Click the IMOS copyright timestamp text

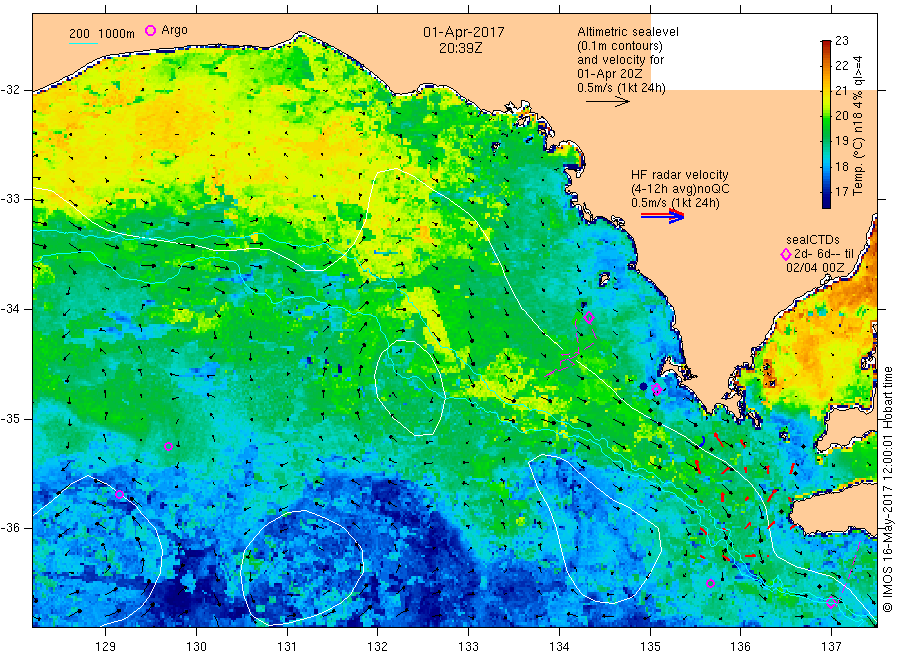coord(887,489)
